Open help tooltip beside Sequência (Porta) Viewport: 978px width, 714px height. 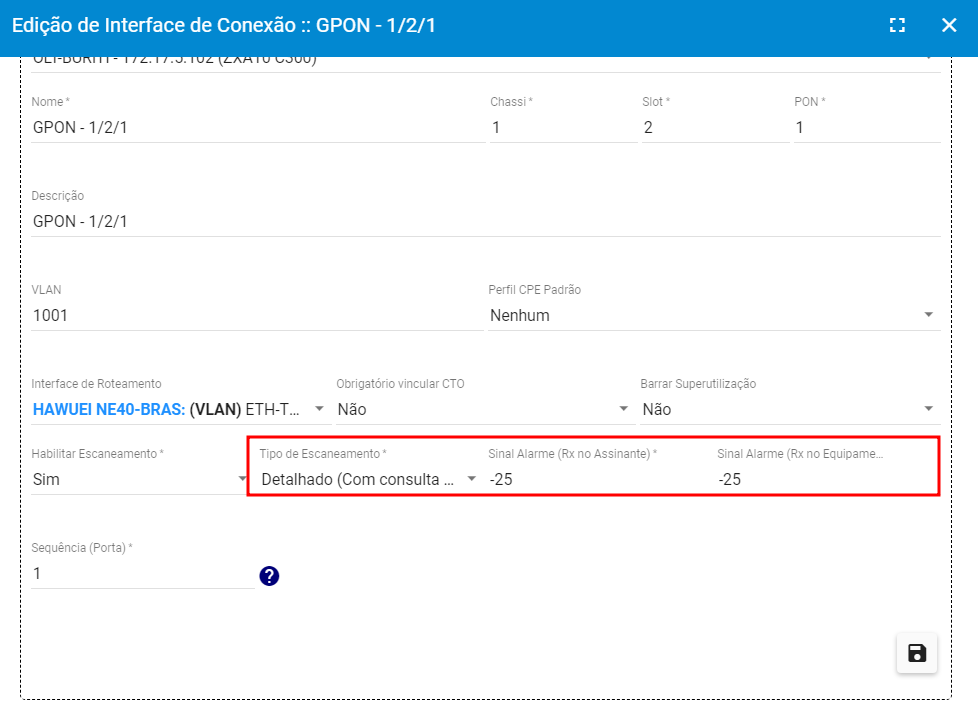tap(269, 576)
